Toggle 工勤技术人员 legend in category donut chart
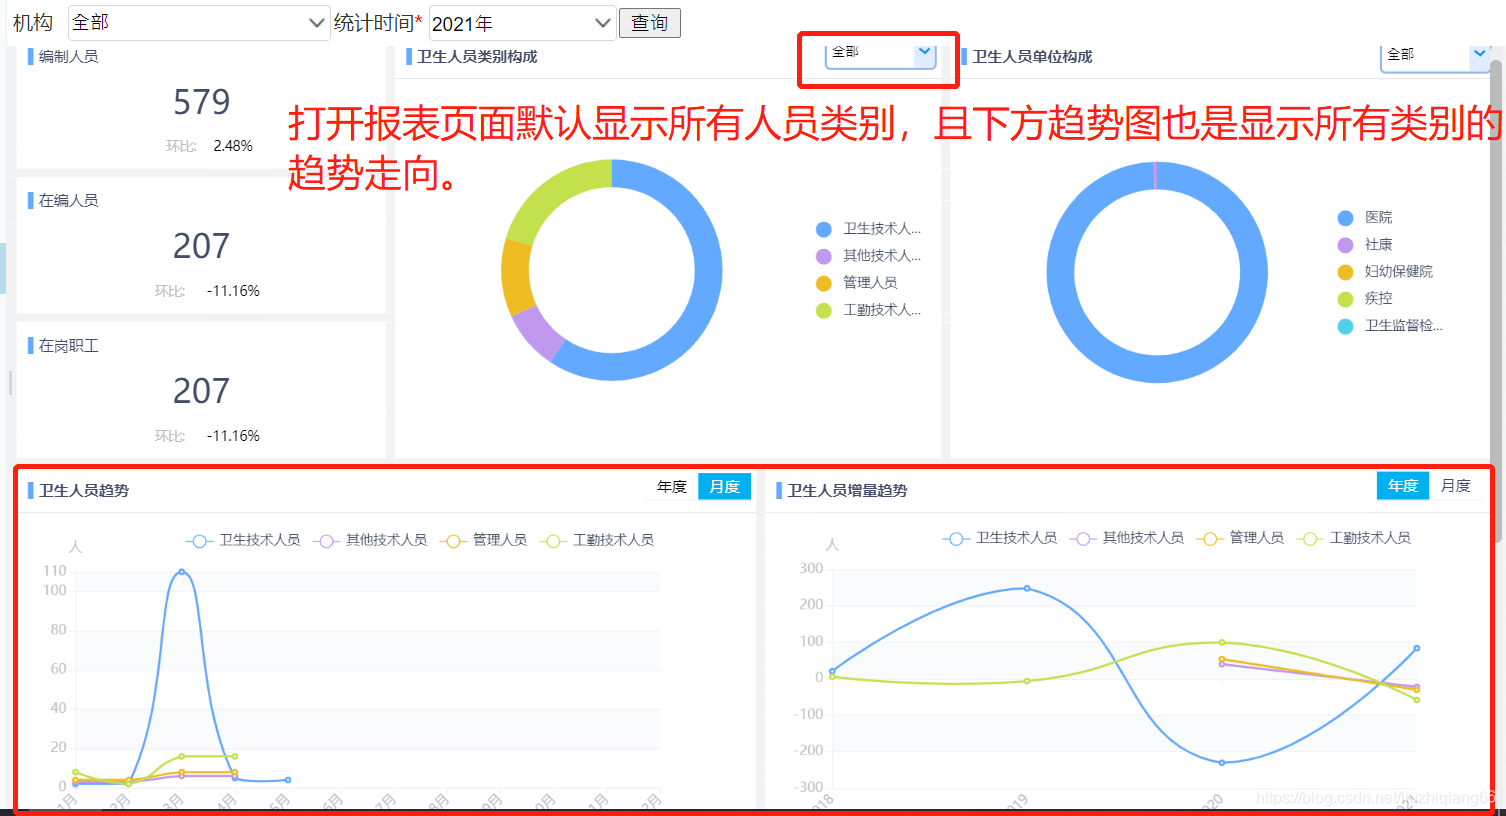Viewport: 1506px width, 816px height. click(x=868, y=310)
